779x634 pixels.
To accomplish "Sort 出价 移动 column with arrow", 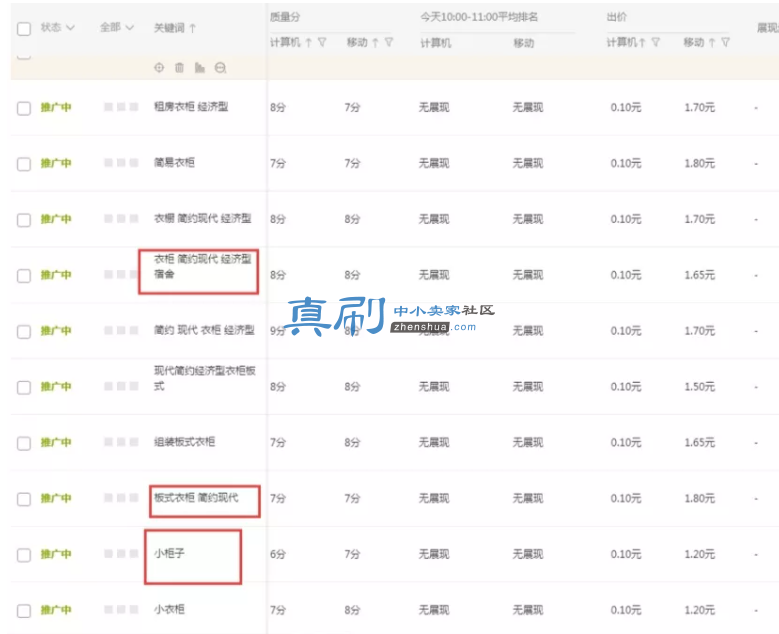I will pos(712,43).
